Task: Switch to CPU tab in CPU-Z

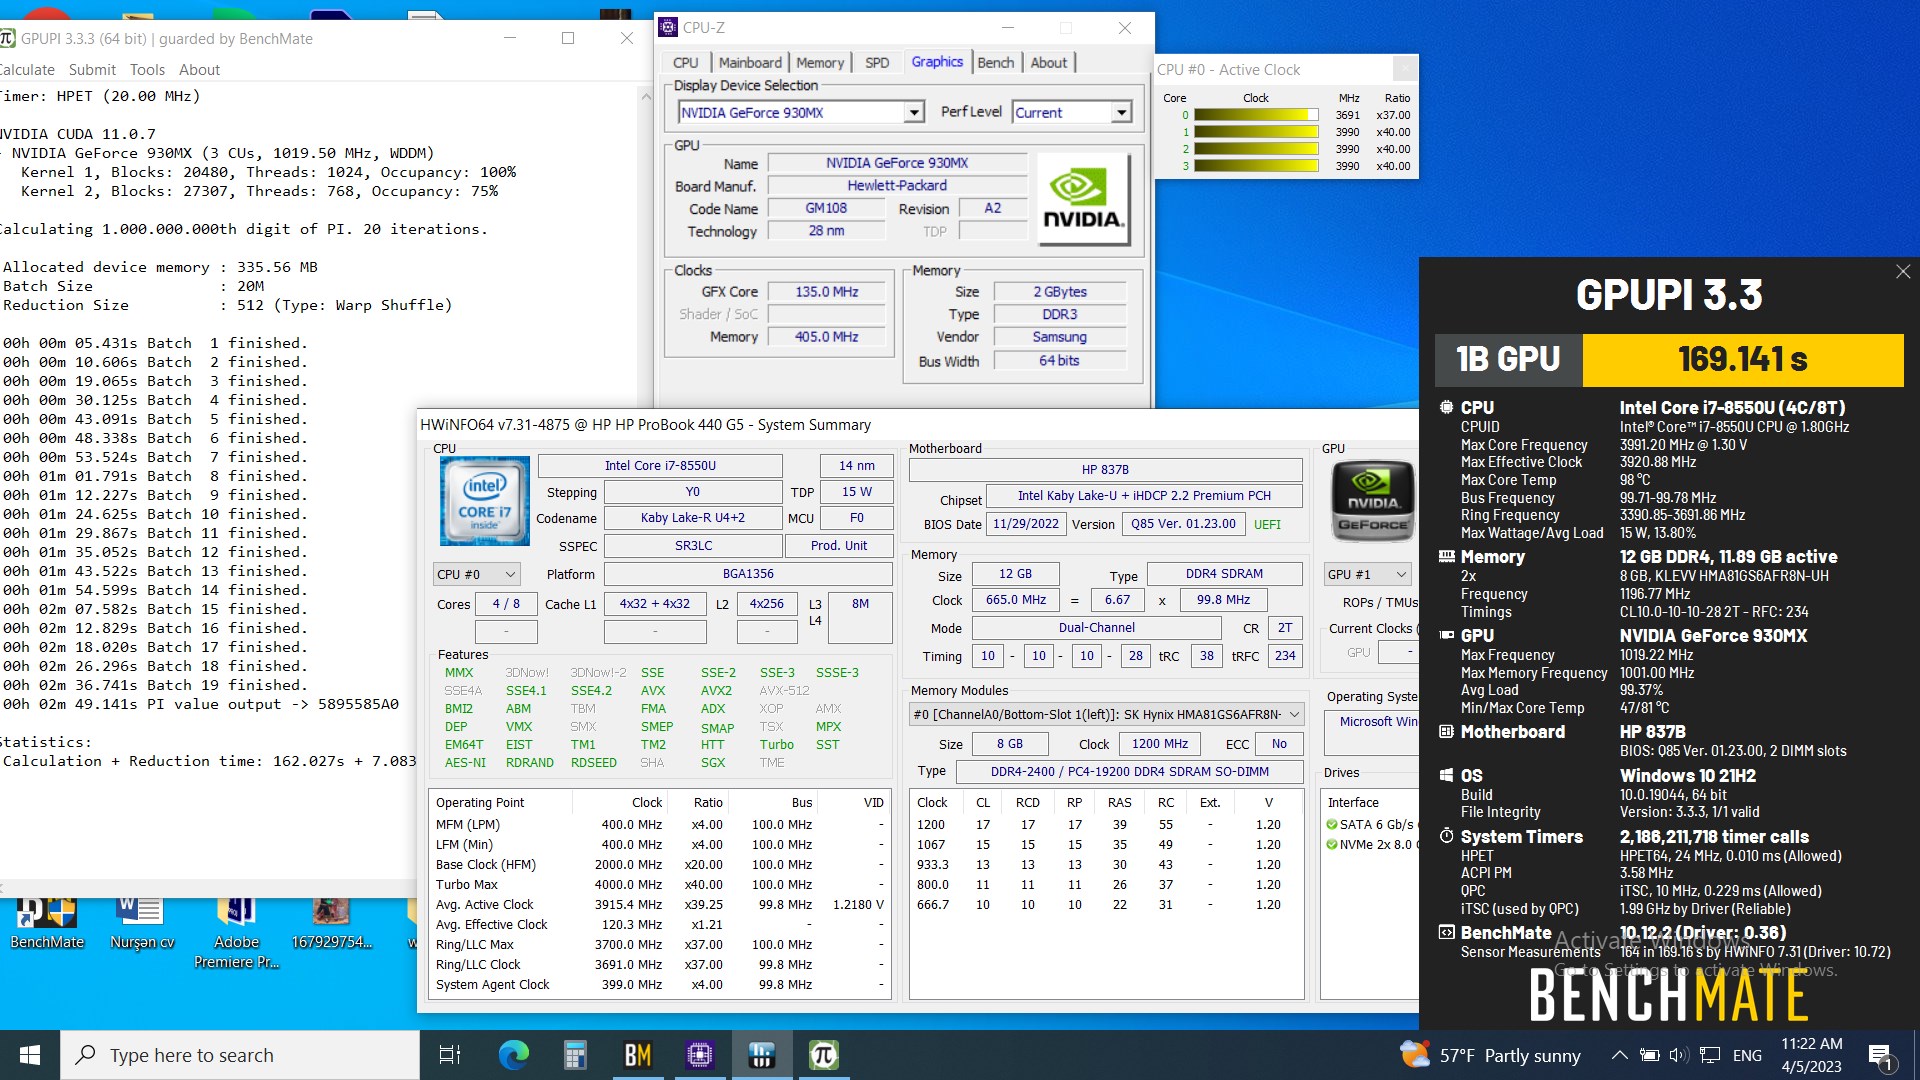Action: 685,62
